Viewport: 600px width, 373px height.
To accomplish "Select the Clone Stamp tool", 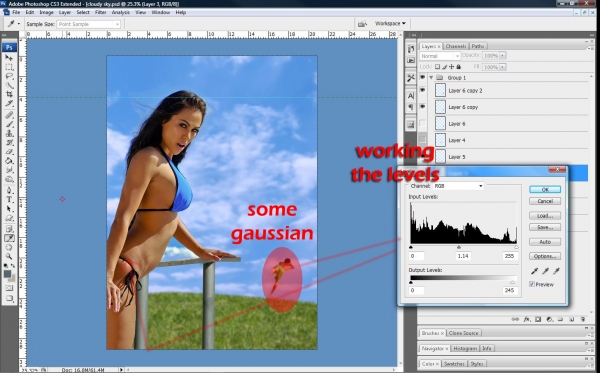I will coord(9,134).
